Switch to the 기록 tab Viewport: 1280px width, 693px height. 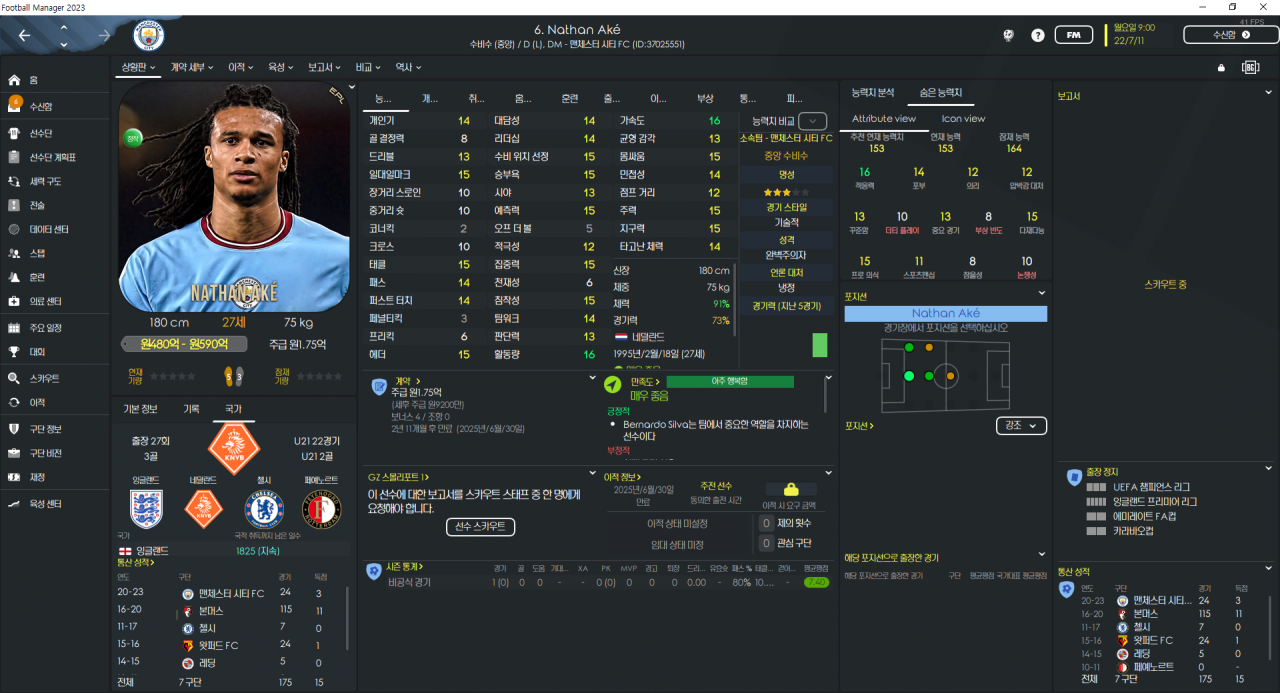[x=191, y=408]
